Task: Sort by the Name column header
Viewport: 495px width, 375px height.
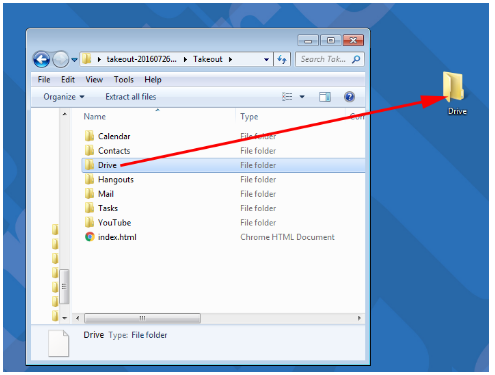Action: point(94,116)
